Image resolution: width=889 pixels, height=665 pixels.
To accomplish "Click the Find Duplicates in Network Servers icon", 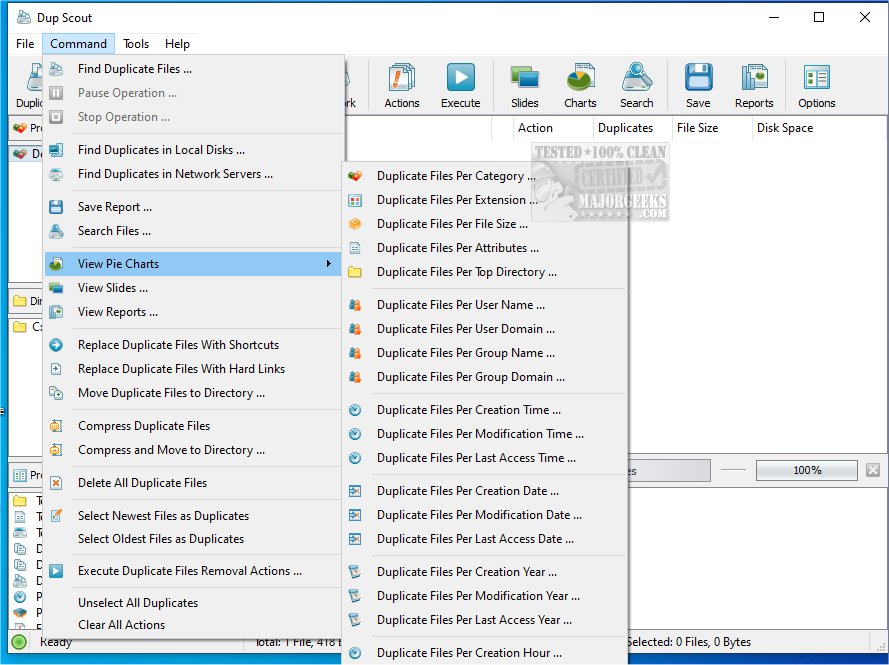I will [56, 174].
